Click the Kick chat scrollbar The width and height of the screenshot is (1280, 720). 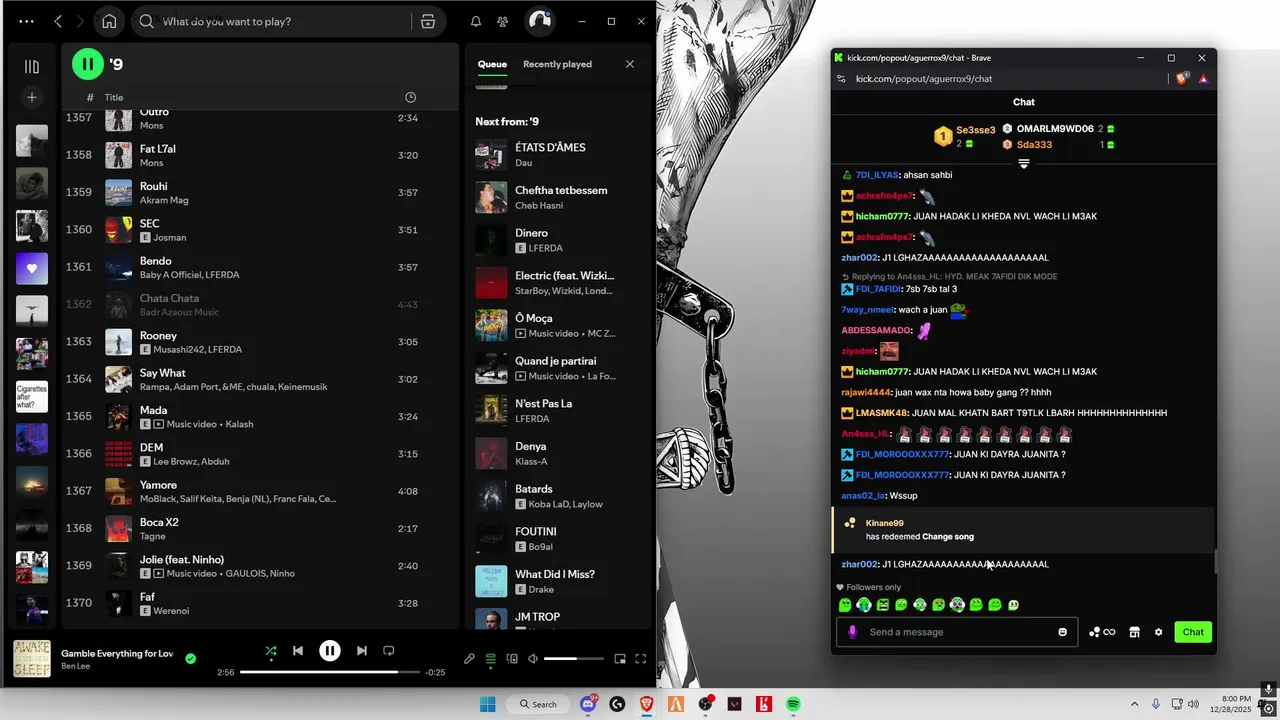coord(1216,561)
